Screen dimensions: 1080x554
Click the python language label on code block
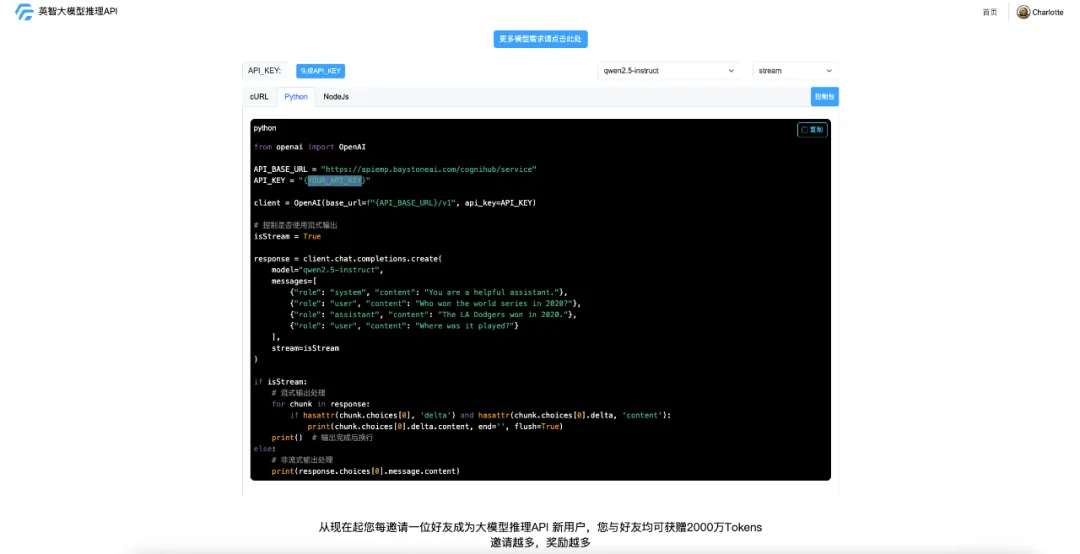click(265, 128)
